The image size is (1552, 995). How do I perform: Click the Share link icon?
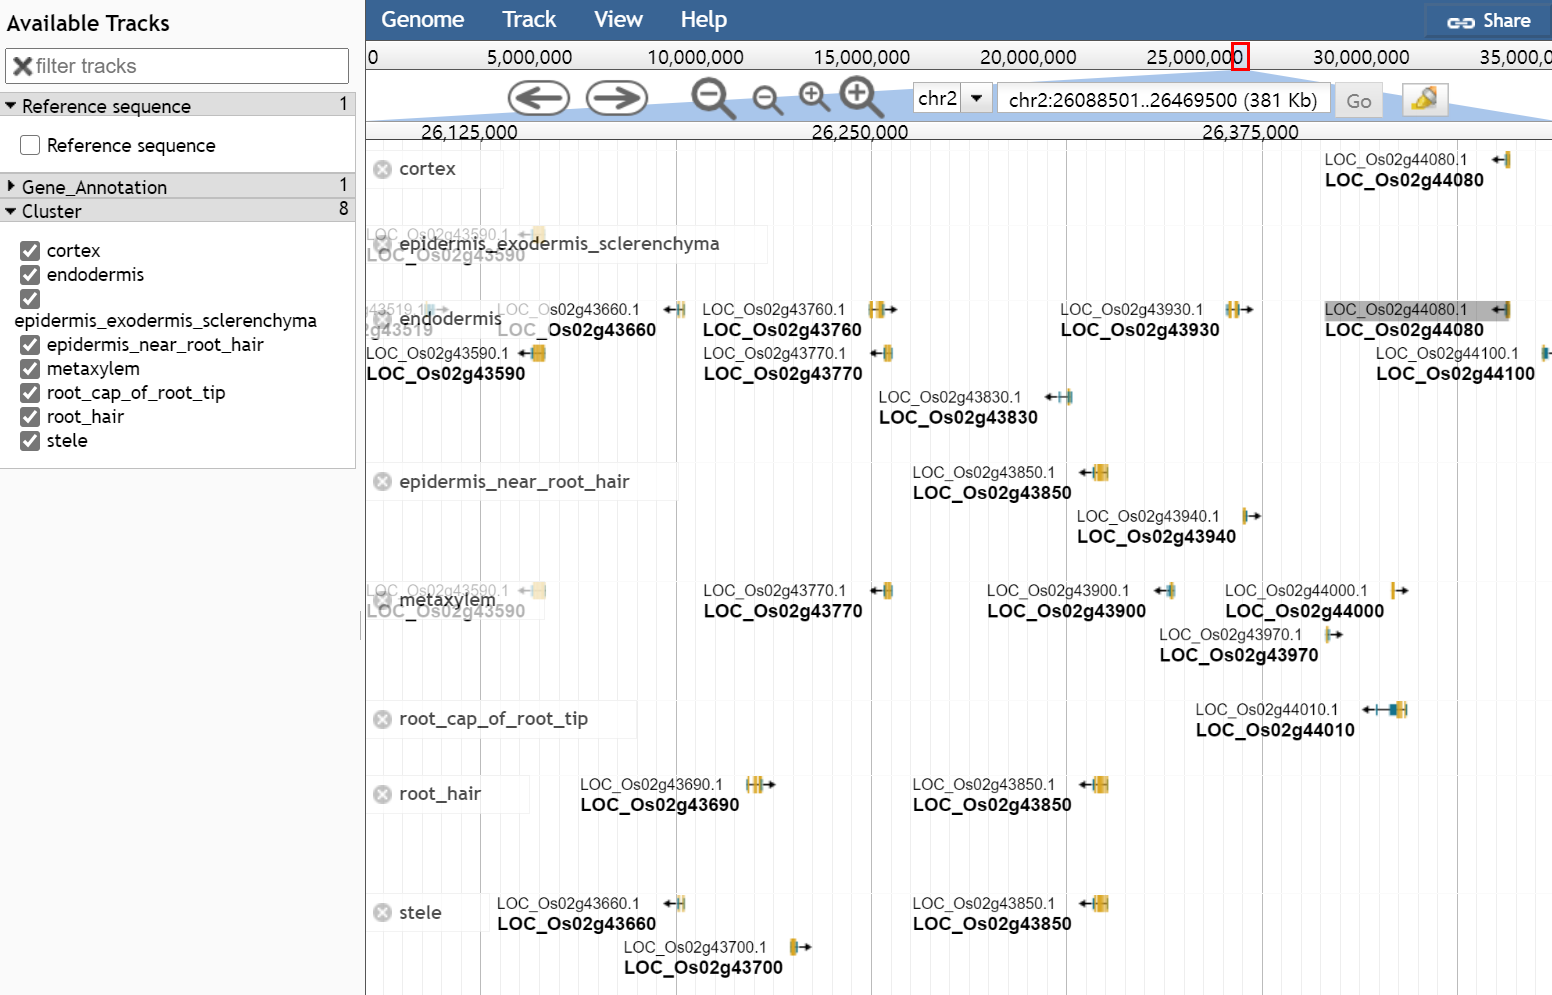coord(1461,22)
